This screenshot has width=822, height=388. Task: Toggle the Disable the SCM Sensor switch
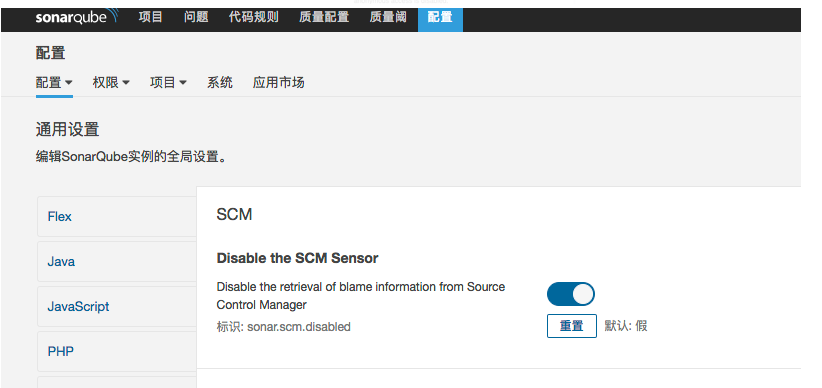point(570,294)
